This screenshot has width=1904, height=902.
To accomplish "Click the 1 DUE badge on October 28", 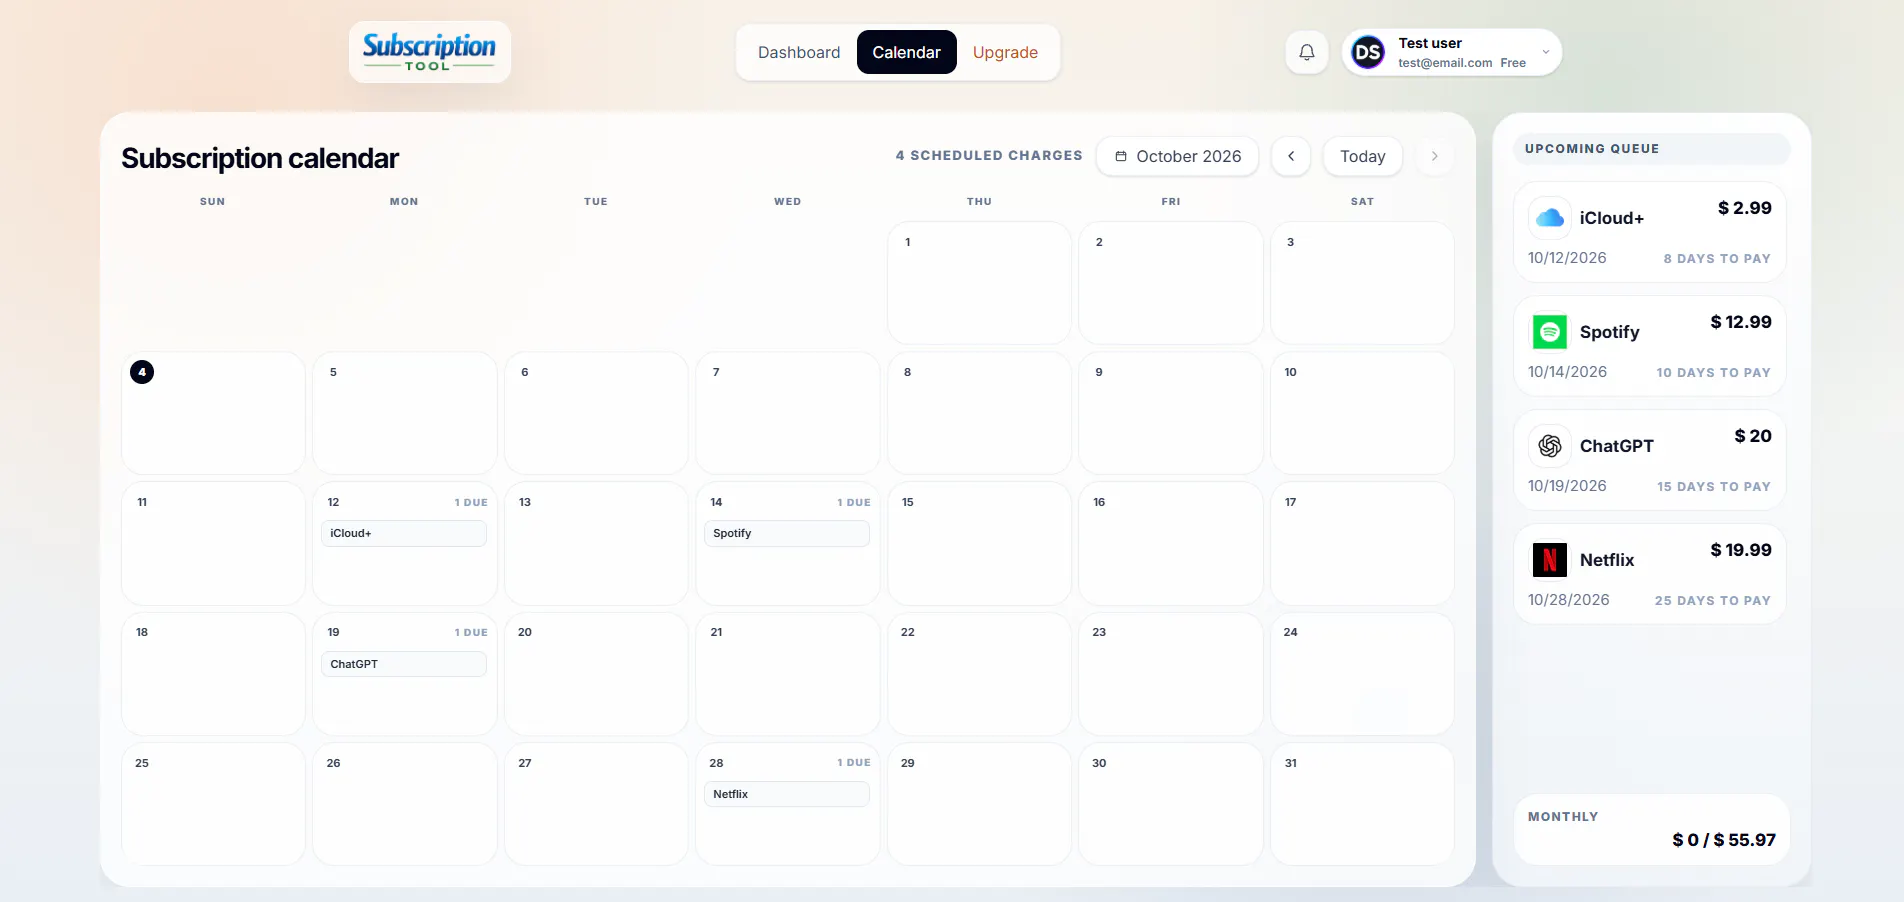I will point(854,762).
